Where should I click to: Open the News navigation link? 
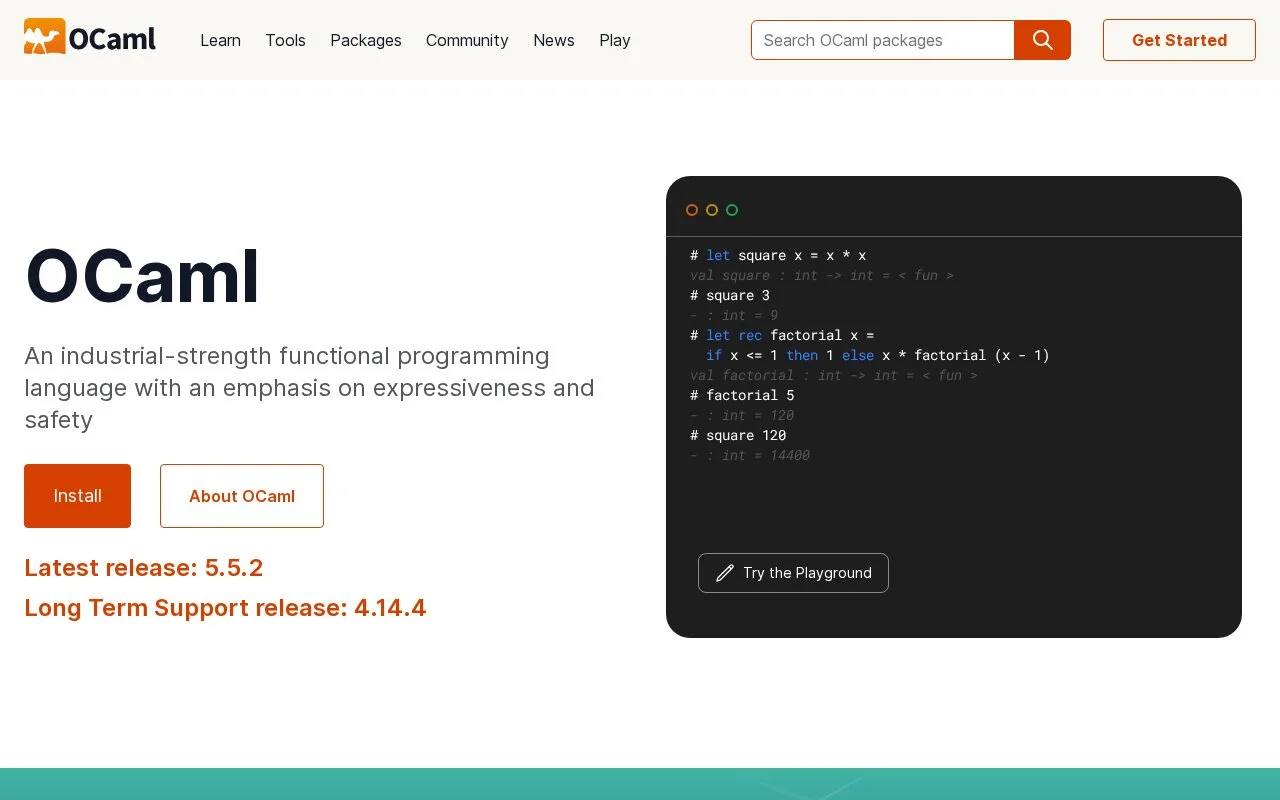click(x=554, y=40)
